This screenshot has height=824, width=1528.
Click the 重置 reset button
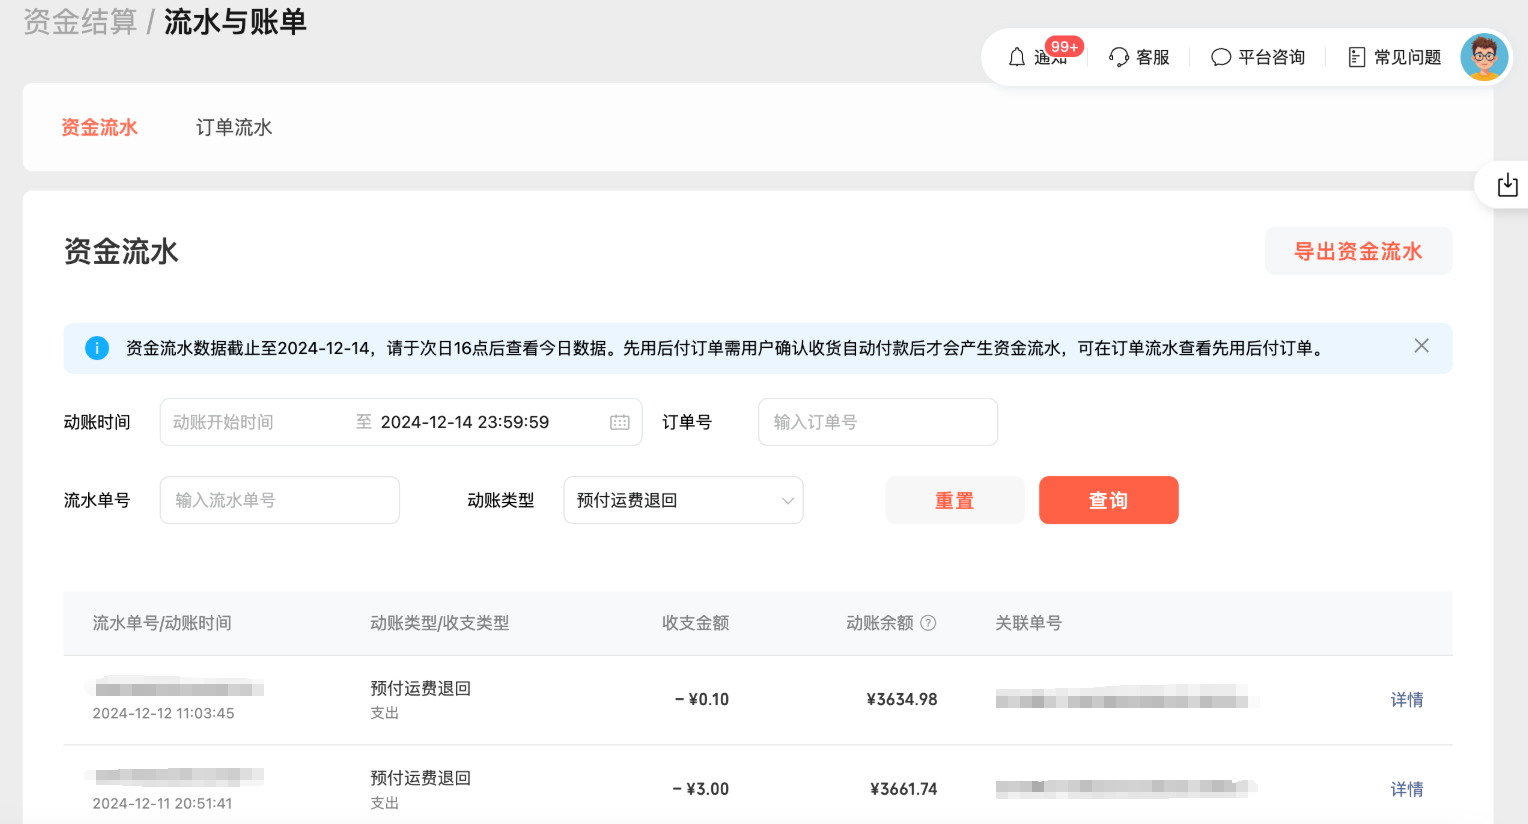click(954, 500)
